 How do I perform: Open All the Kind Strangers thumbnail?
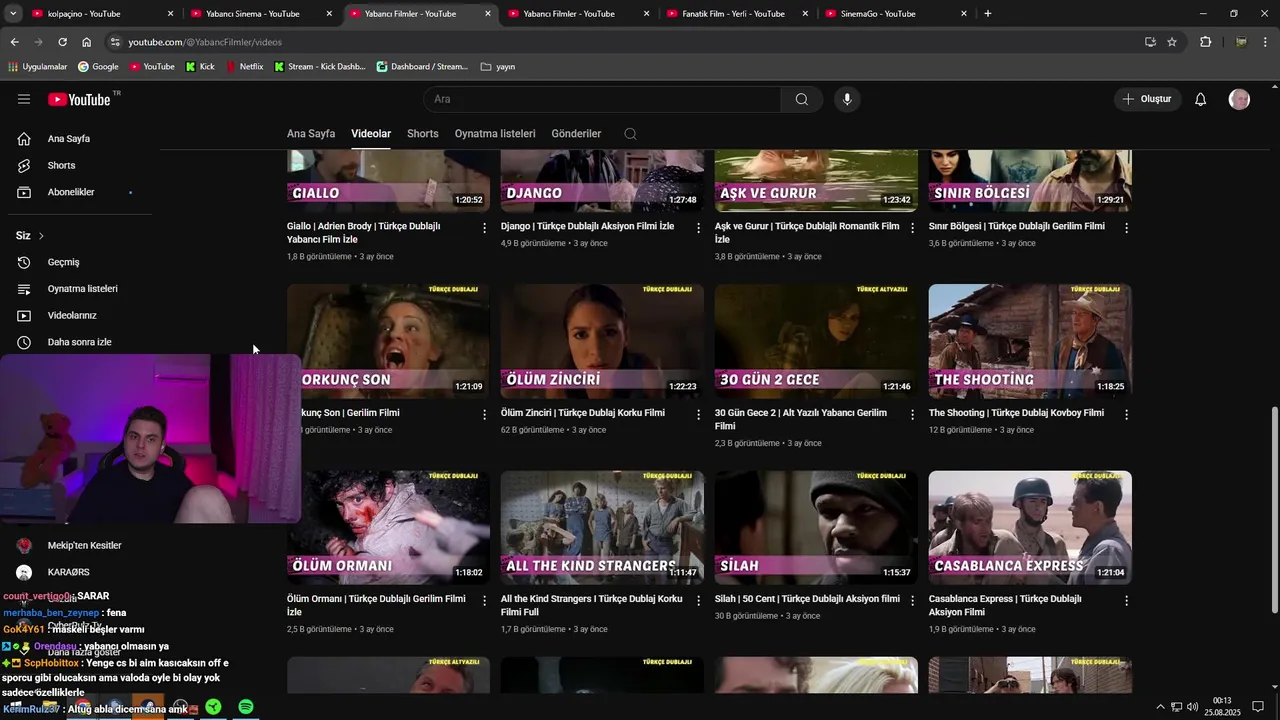pyautogui.click(x=602, y=528)
